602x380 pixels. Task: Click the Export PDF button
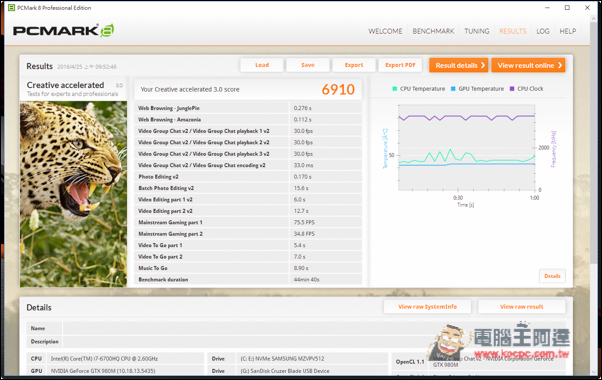(400, 65)
